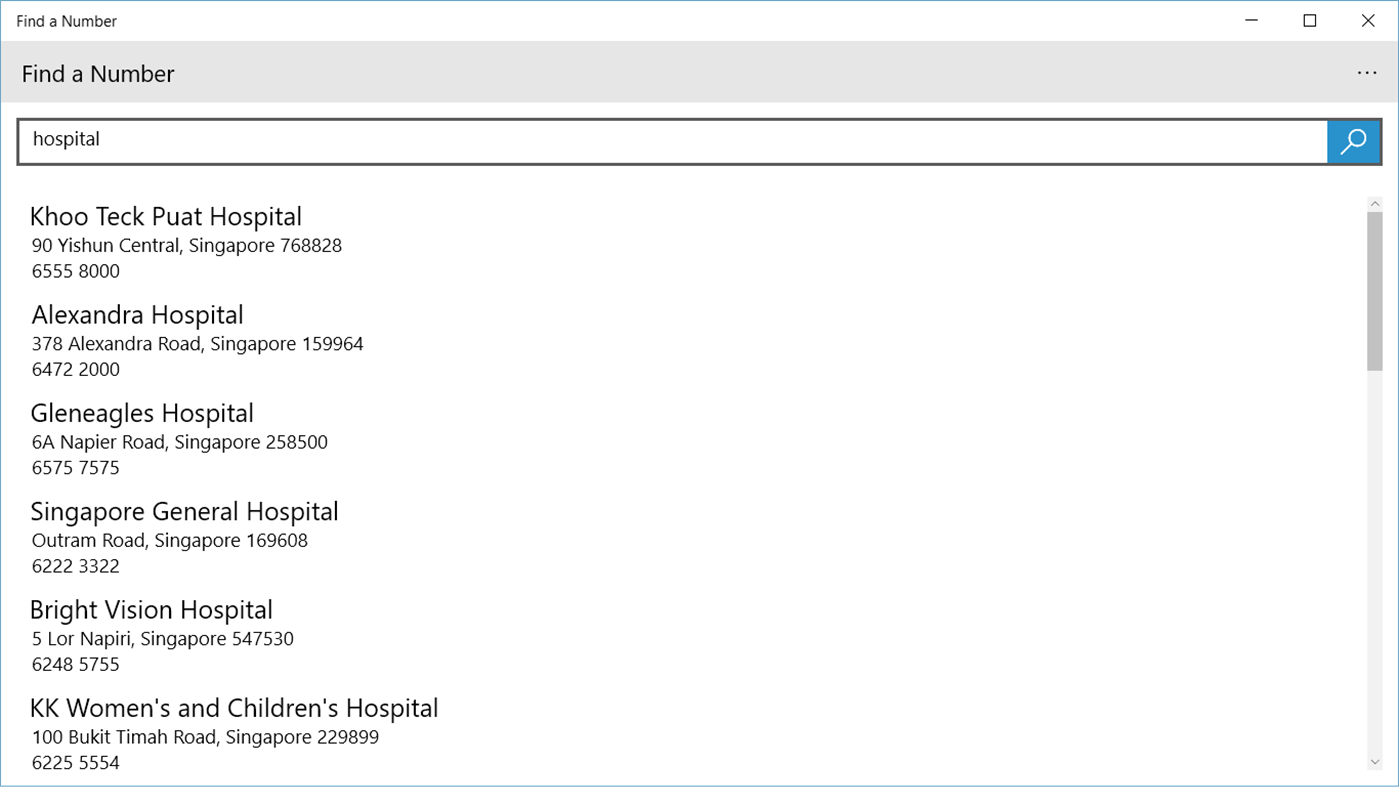Click the phone number 6225 5554
The height and width of the screenshot is (787, 1399).
[x=75, y=762]
